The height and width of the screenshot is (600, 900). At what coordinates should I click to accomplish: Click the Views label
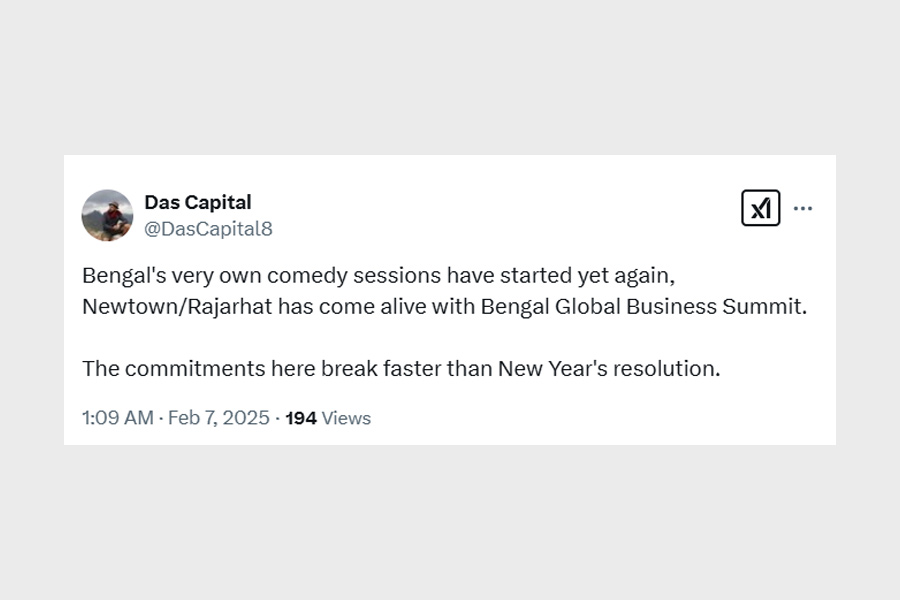(347, 418)
